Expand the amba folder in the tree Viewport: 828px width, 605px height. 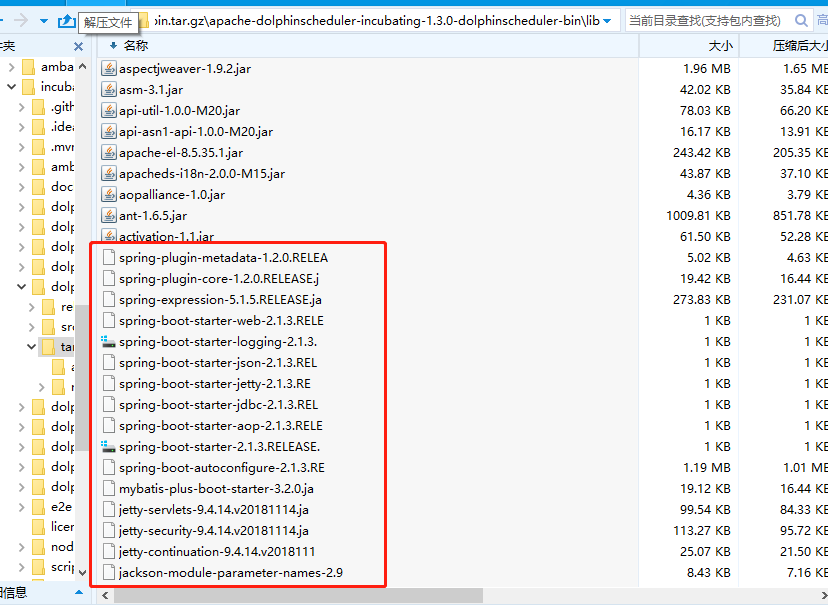pyautogui.click(x=12, y=67)
